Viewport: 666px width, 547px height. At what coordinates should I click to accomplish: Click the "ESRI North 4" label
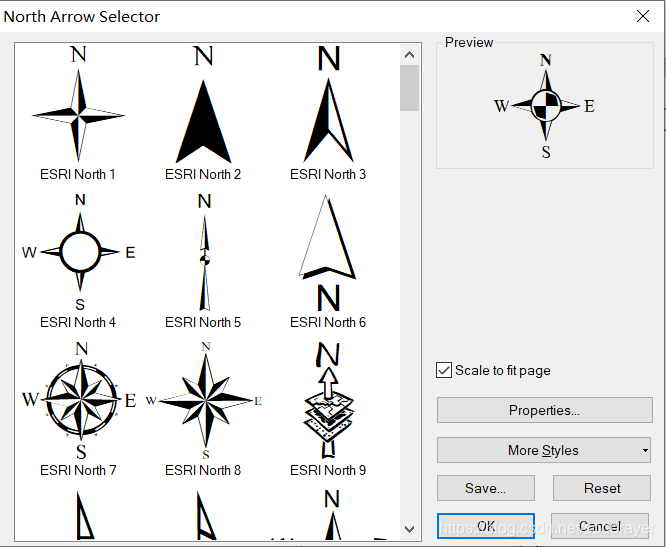click(78, 322)
